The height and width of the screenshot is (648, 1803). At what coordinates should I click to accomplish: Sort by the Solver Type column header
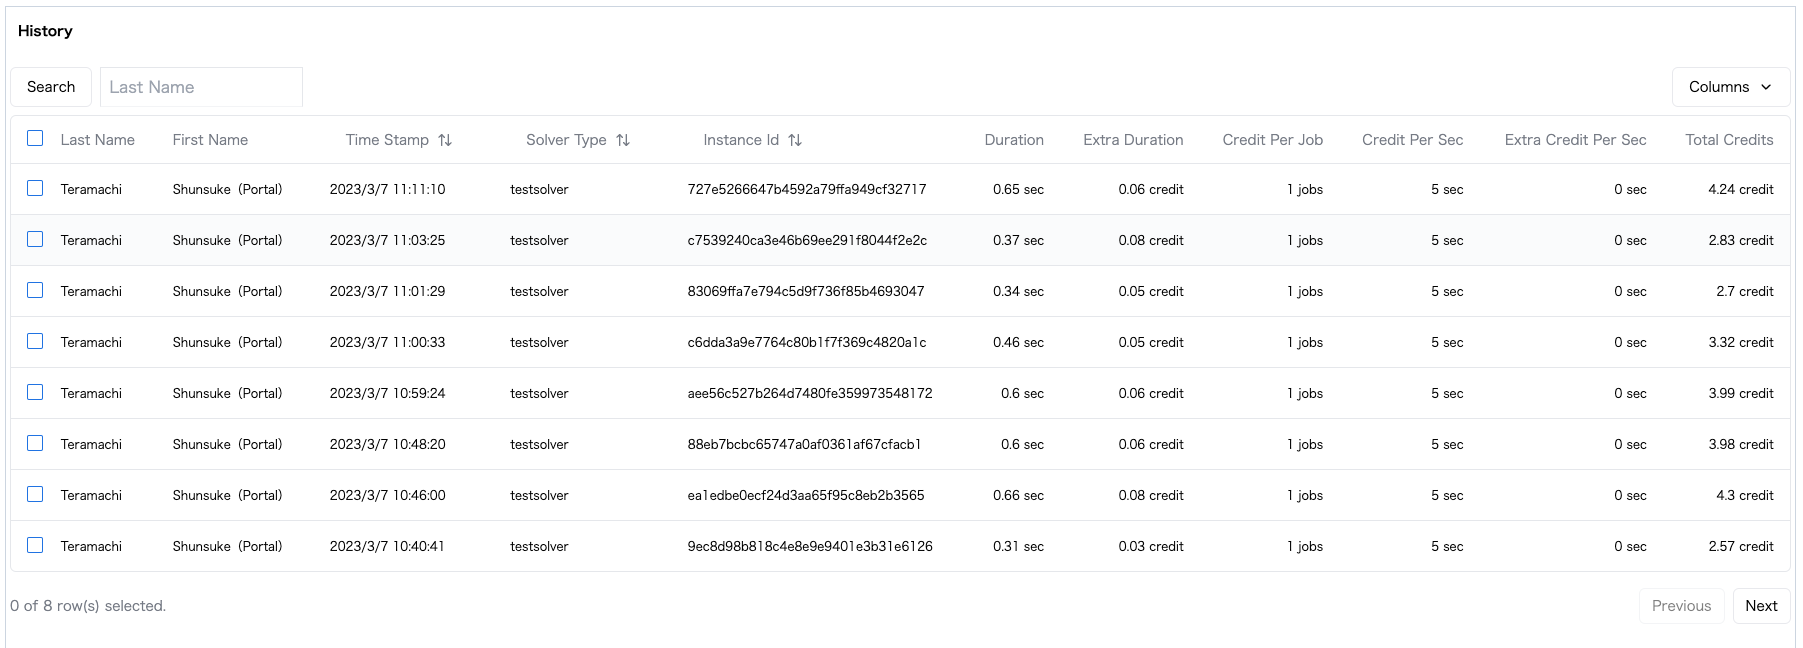(566, 140)
